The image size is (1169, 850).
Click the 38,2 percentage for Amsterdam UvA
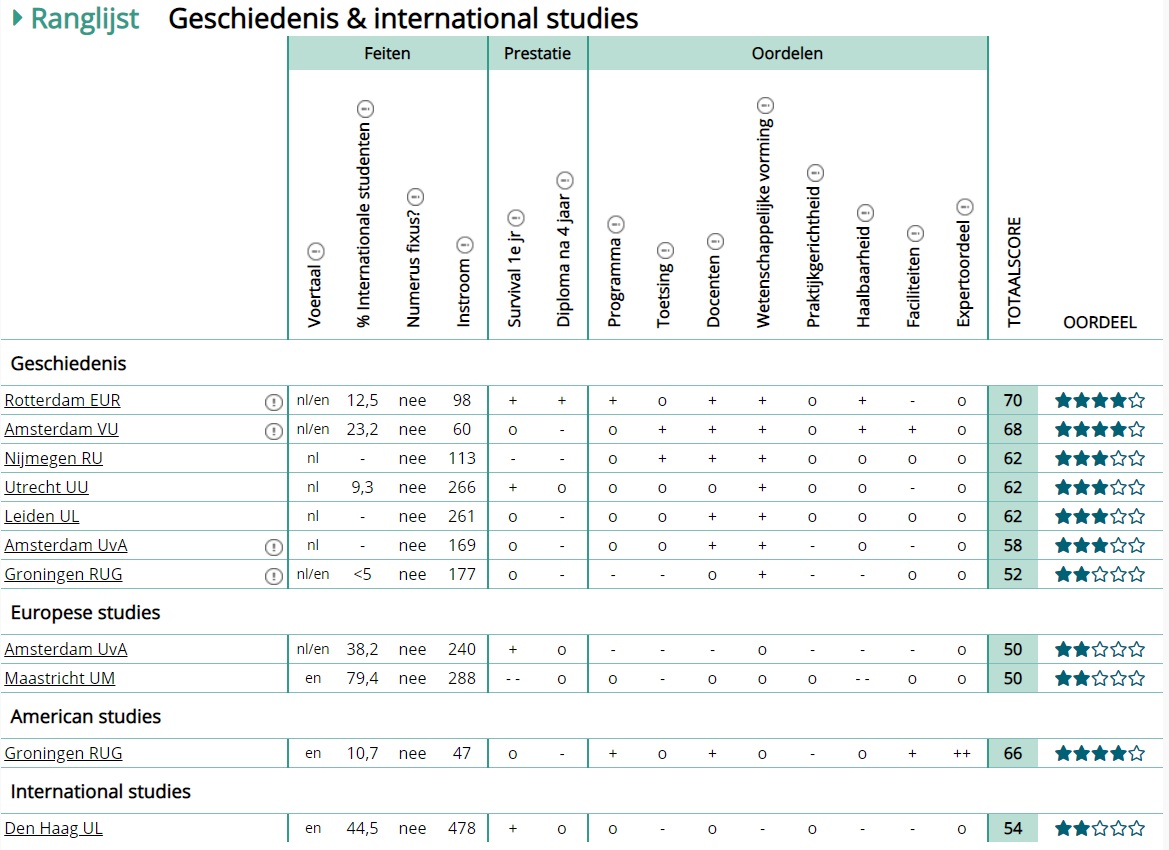362,649
